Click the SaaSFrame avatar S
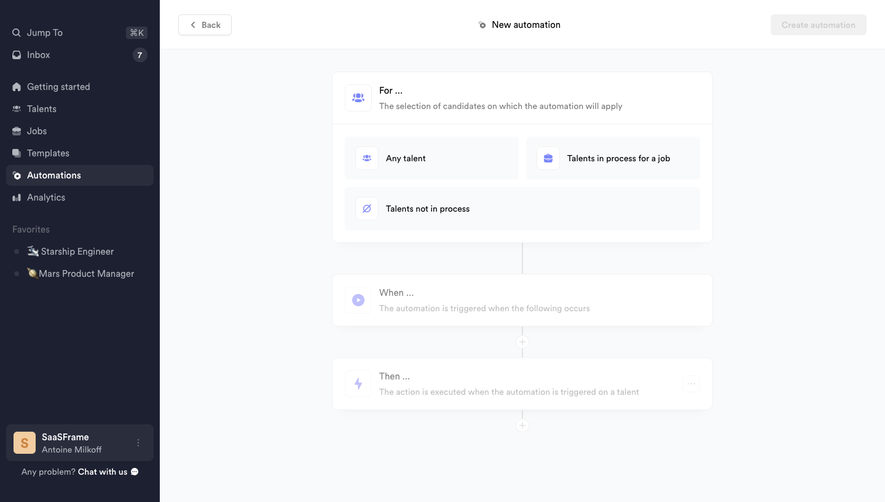Screen dimensions: 885x502 24,443
